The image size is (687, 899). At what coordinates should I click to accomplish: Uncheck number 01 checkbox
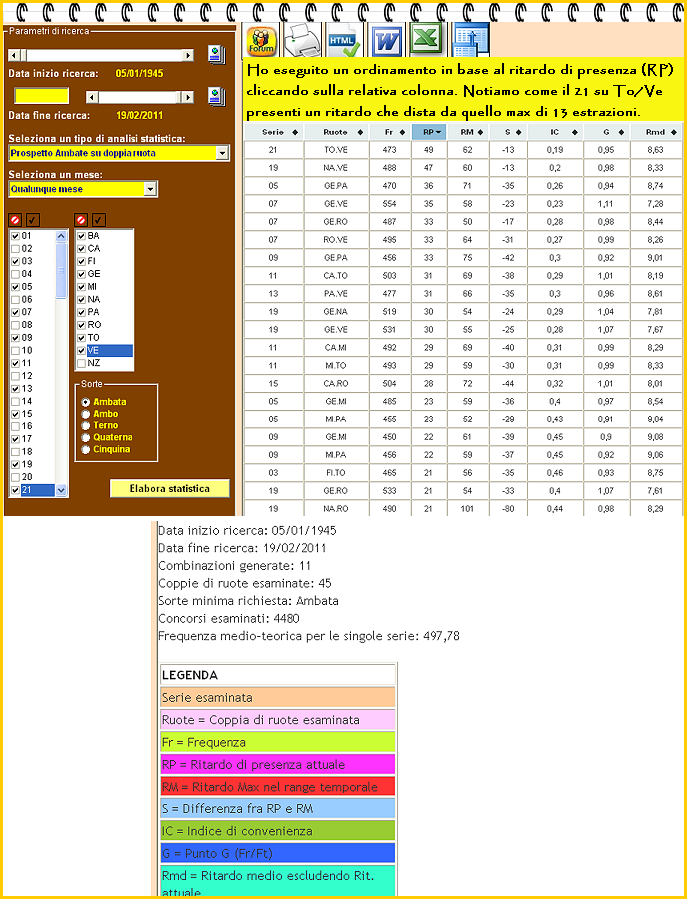pos(15,236)
